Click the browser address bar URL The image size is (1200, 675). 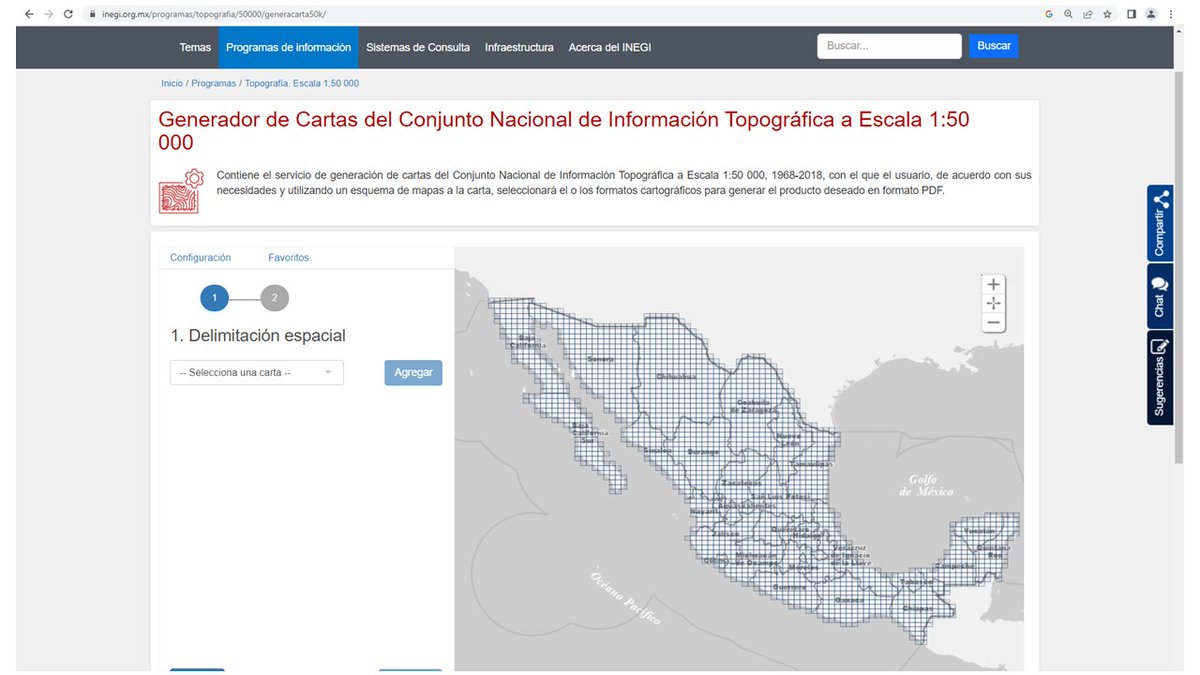(214, 14)
